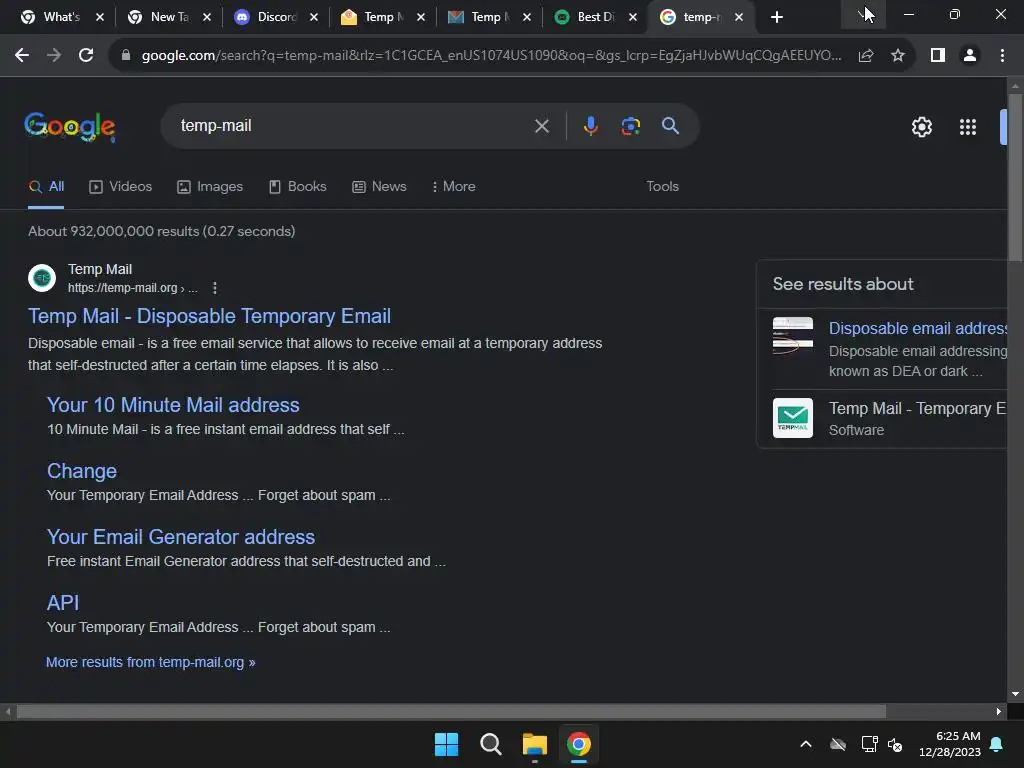
Task: Open Google apps grid
Action: (x=968, y=127)
